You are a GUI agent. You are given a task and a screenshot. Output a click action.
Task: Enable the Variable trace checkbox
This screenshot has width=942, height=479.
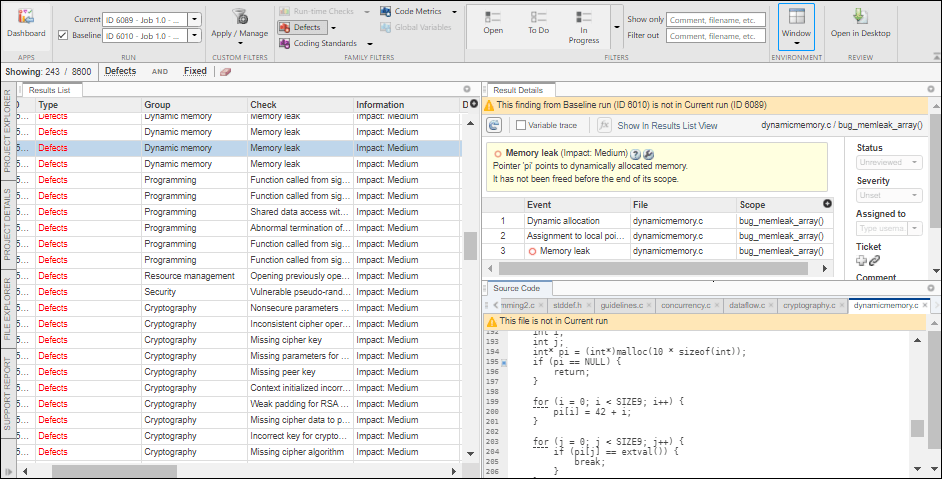click(x=521, y=125)
